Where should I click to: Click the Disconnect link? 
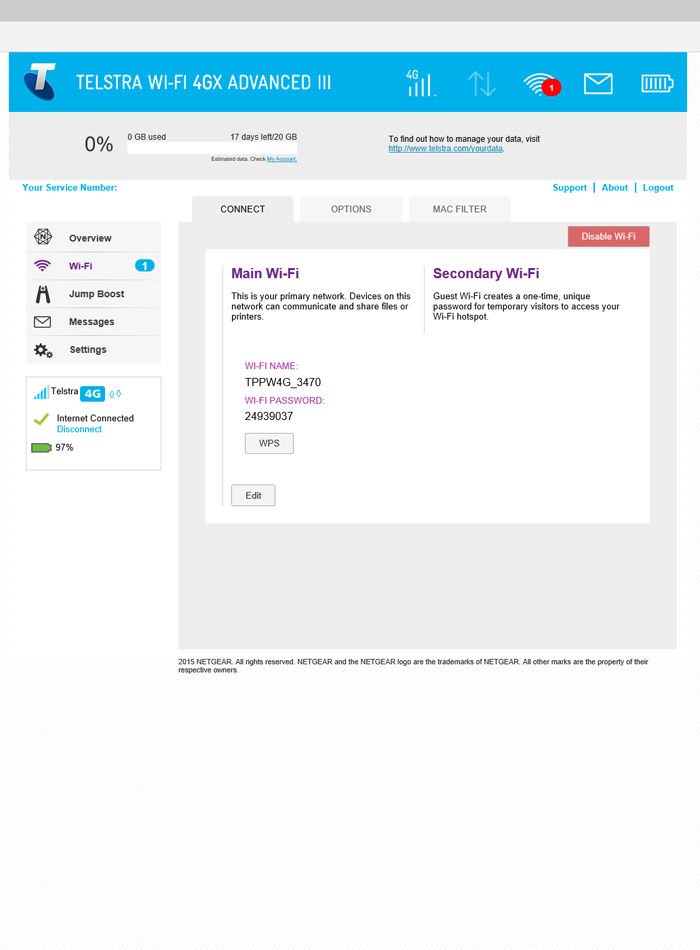click(79, 429)
